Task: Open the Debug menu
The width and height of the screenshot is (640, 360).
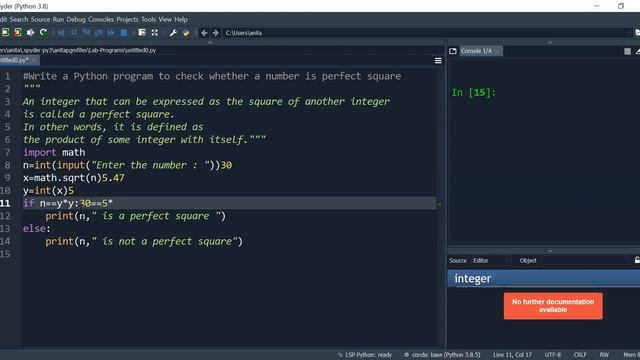Action: pos(76,19)
